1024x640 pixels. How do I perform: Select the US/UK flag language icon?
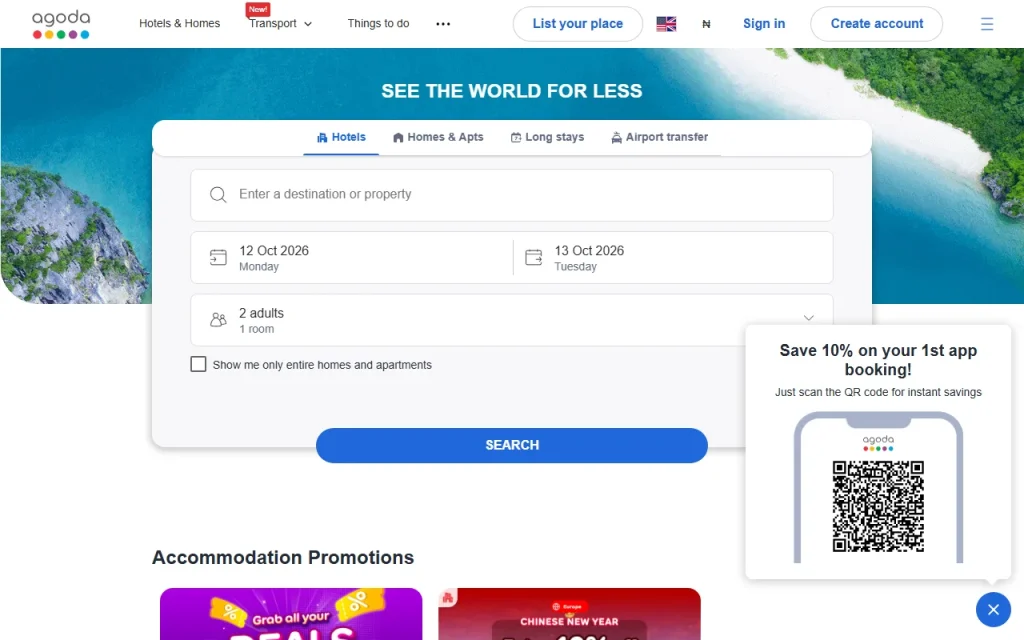tap(666, 24)
